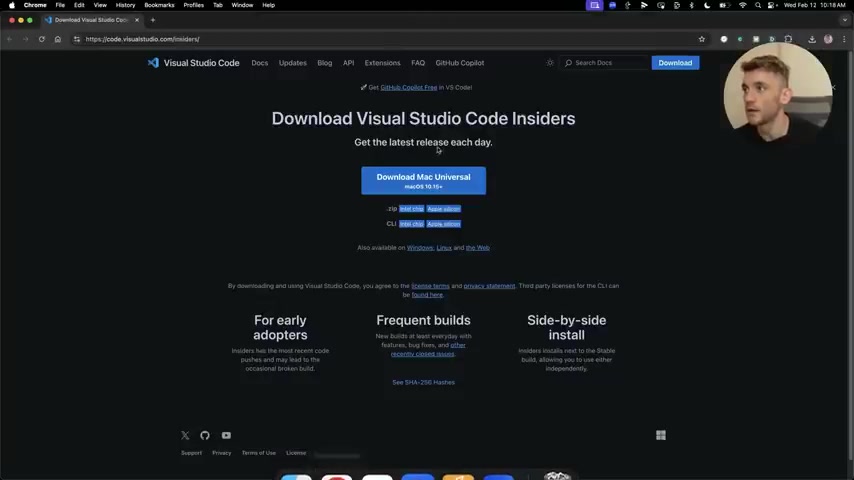Screen dimensions: 854x480
Task: Open the recently closed issues link
Action: (x=423, y=354)
